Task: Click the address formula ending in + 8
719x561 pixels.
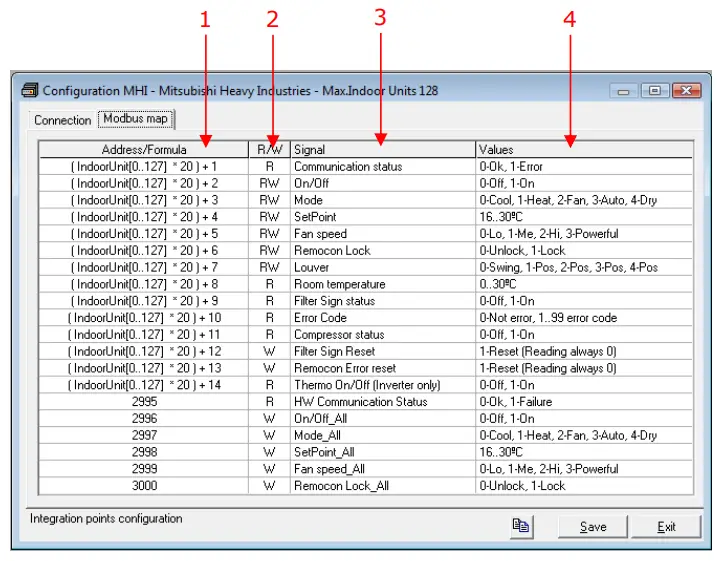Action: pyautogui.click(x=144, y=284)
